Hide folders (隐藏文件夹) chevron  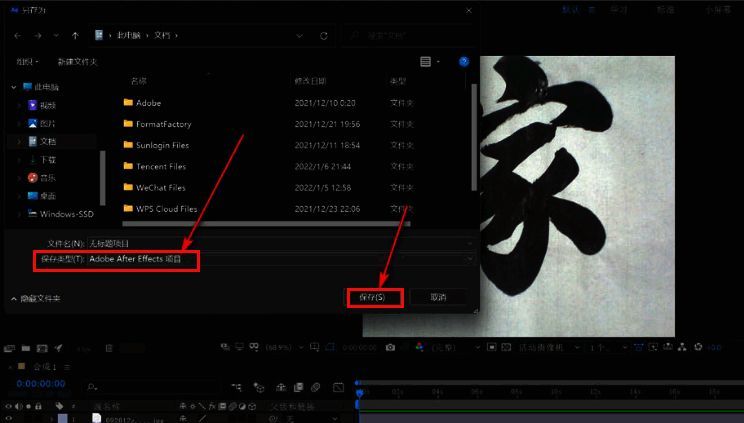pos(14,299)
